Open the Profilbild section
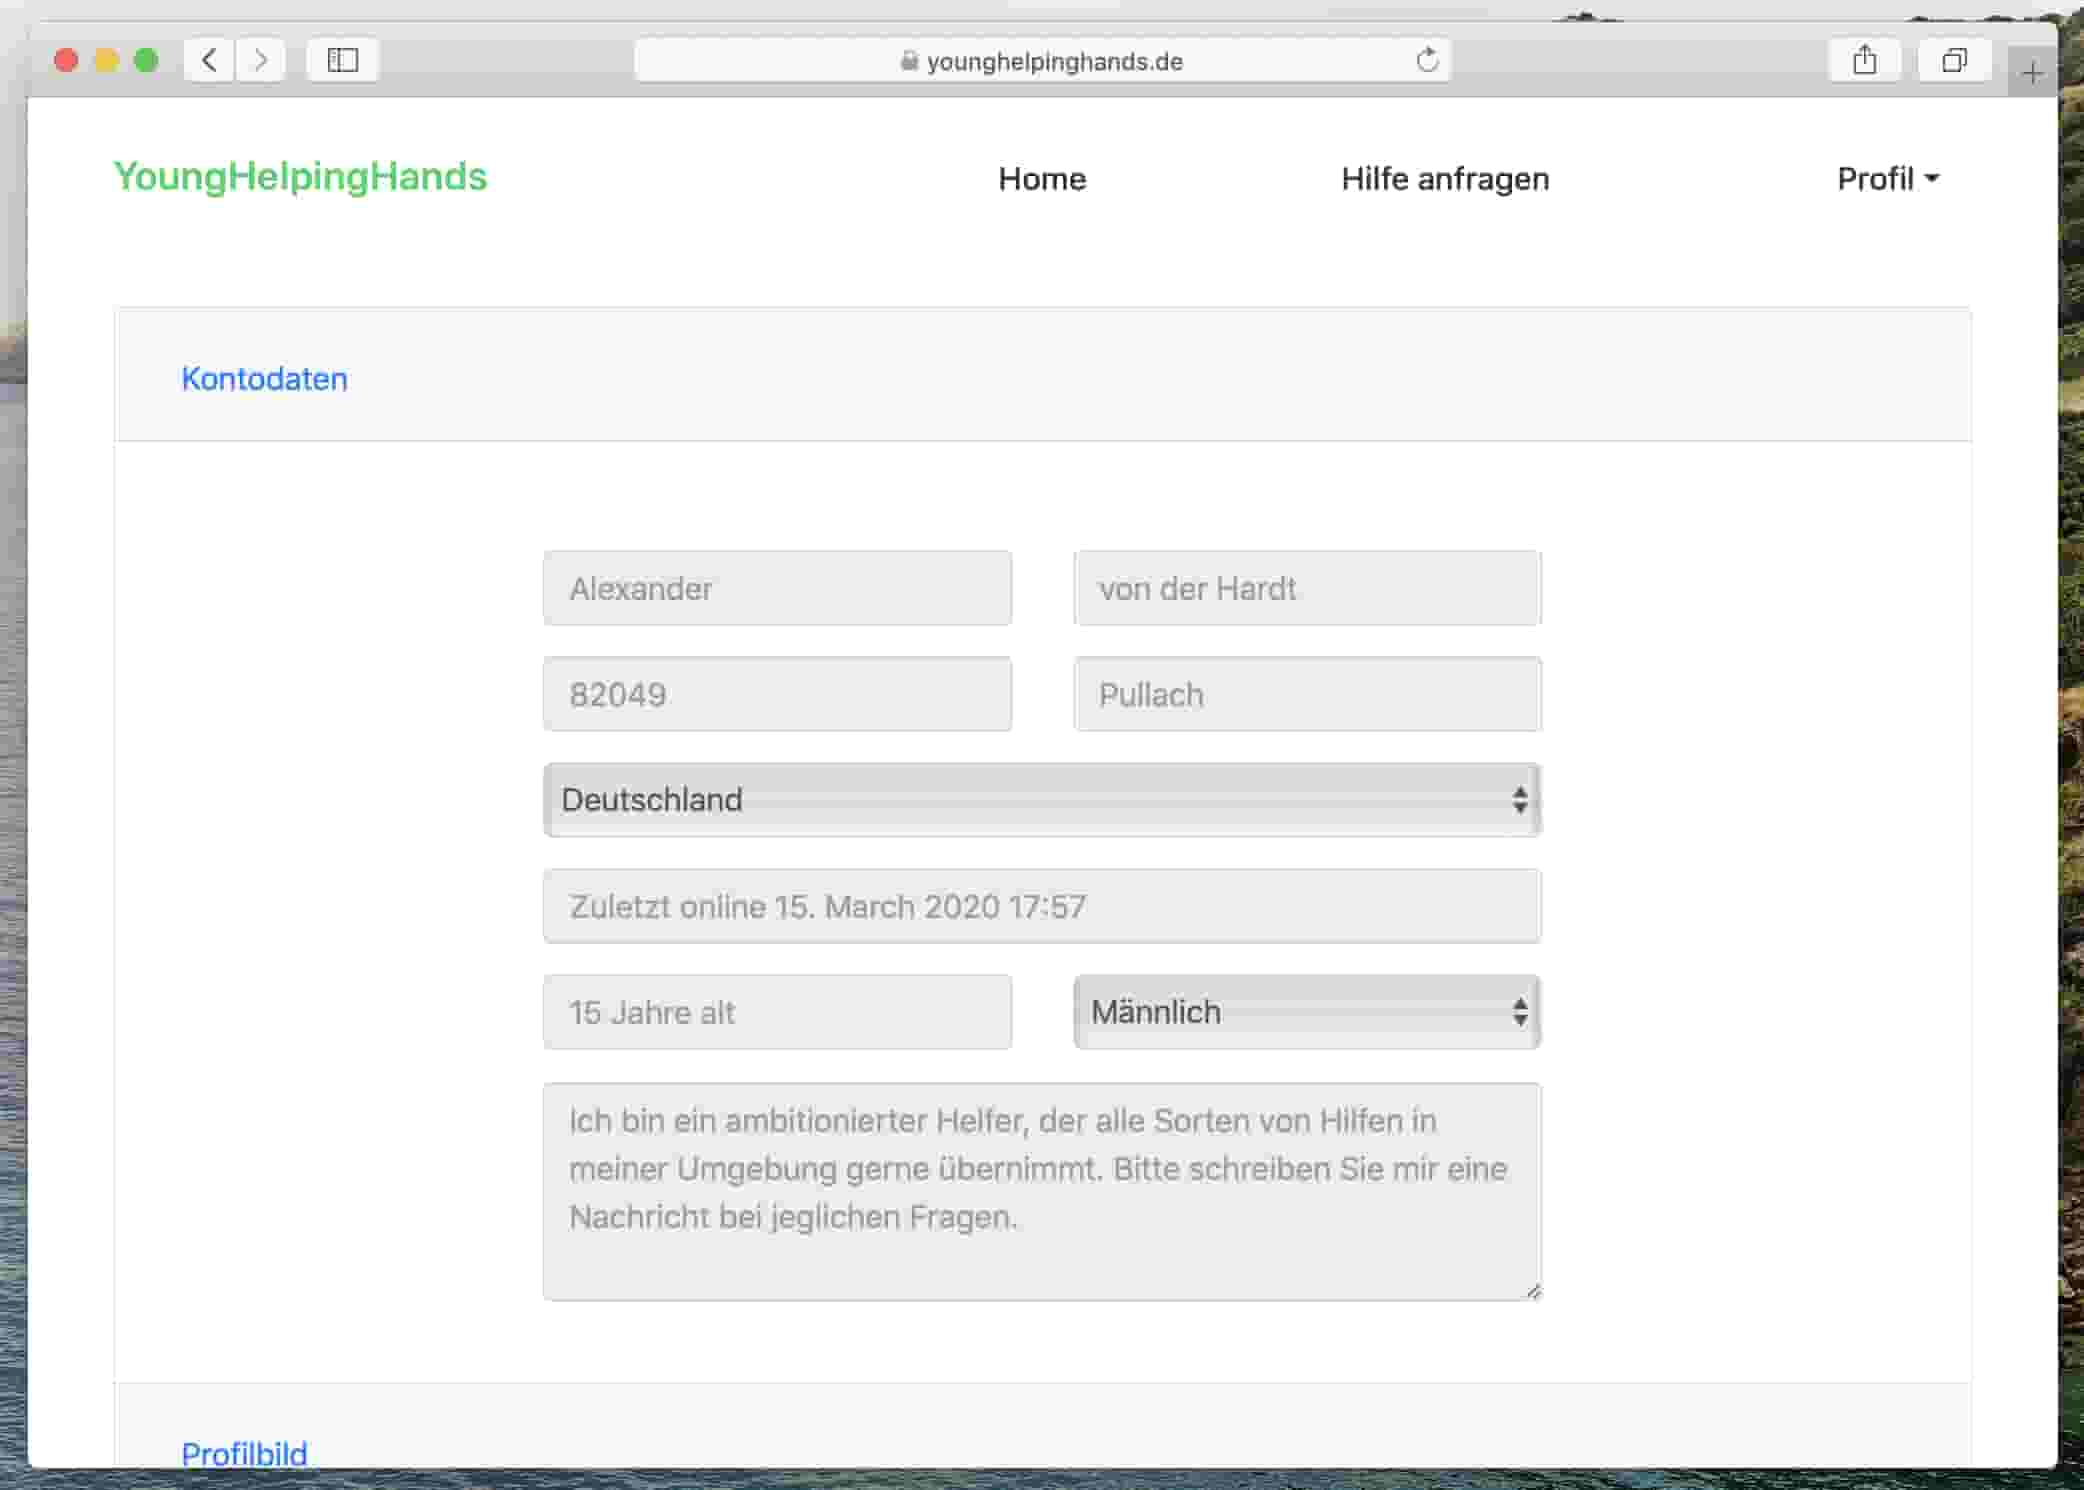Screen dimensions: 2084x1490 tap(245, 1453)
